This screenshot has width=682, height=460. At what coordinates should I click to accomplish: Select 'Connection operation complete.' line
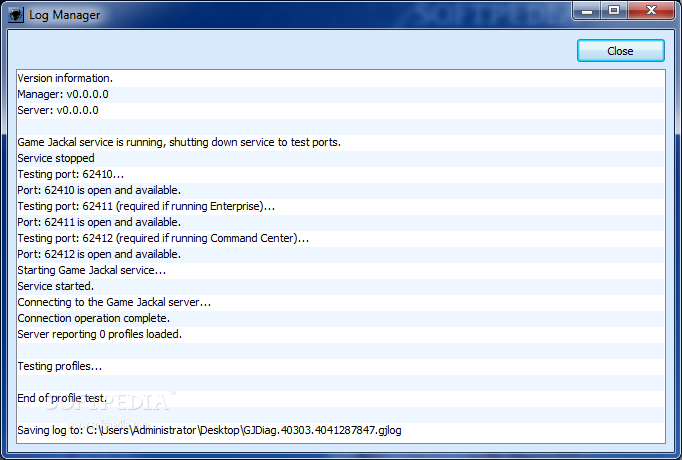click(x=341, y=318)
